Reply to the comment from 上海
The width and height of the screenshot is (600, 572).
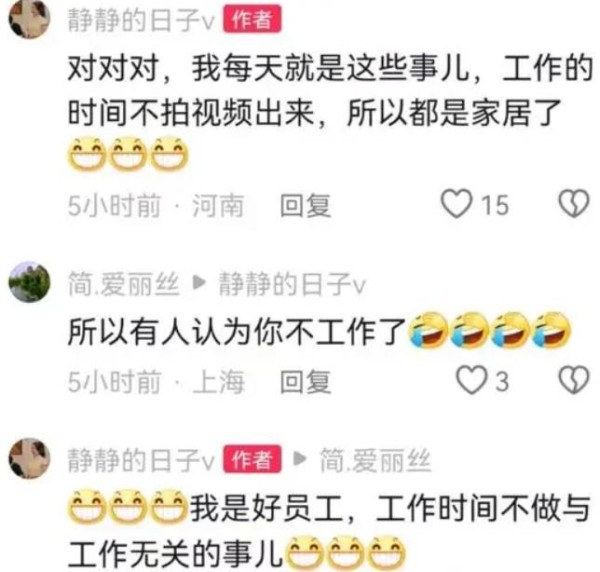pos(305,381)
